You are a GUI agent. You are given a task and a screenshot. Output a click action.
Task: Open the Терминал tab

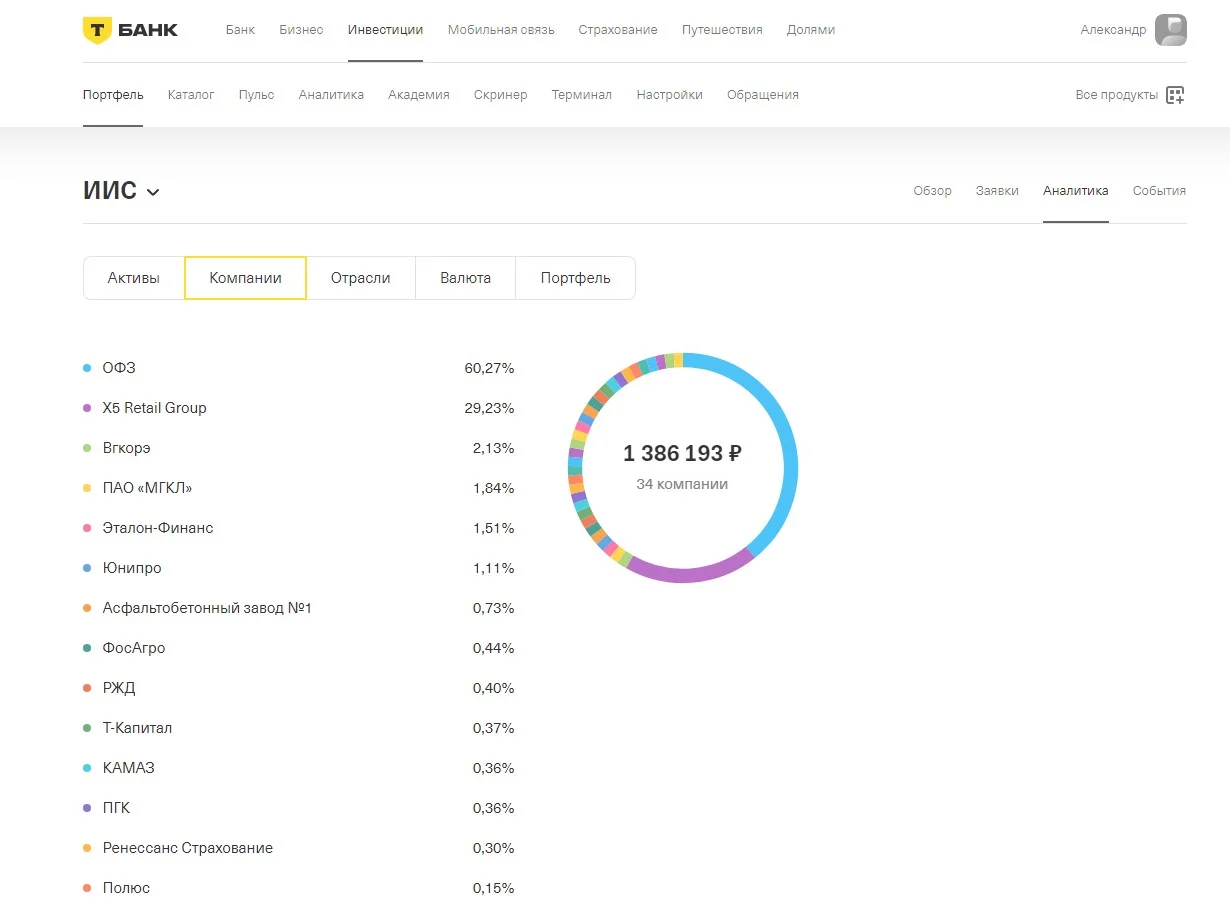(x=581, y=95)
